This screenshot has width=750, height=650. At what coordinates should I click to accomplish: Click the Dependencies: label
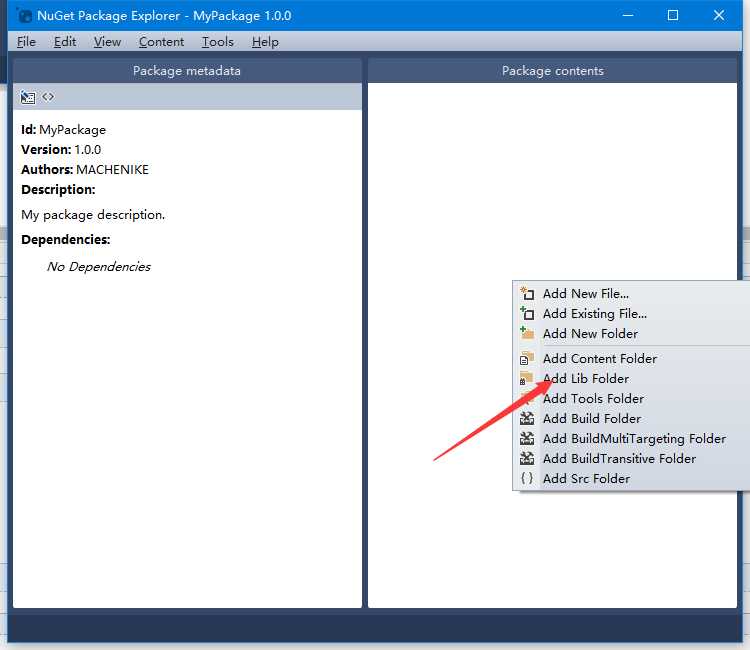pyautogui.click(x=66, y=239)
